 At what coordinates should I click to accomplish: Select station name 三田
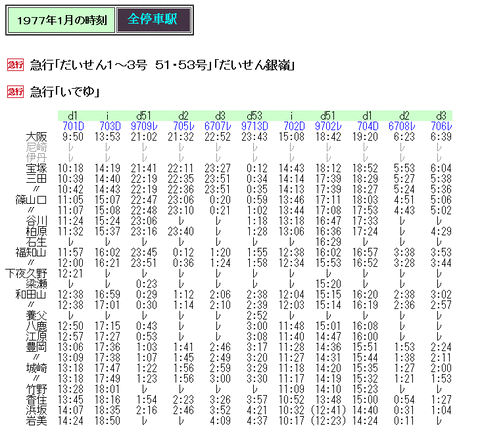pyautogui.click(x=36, y=179)
